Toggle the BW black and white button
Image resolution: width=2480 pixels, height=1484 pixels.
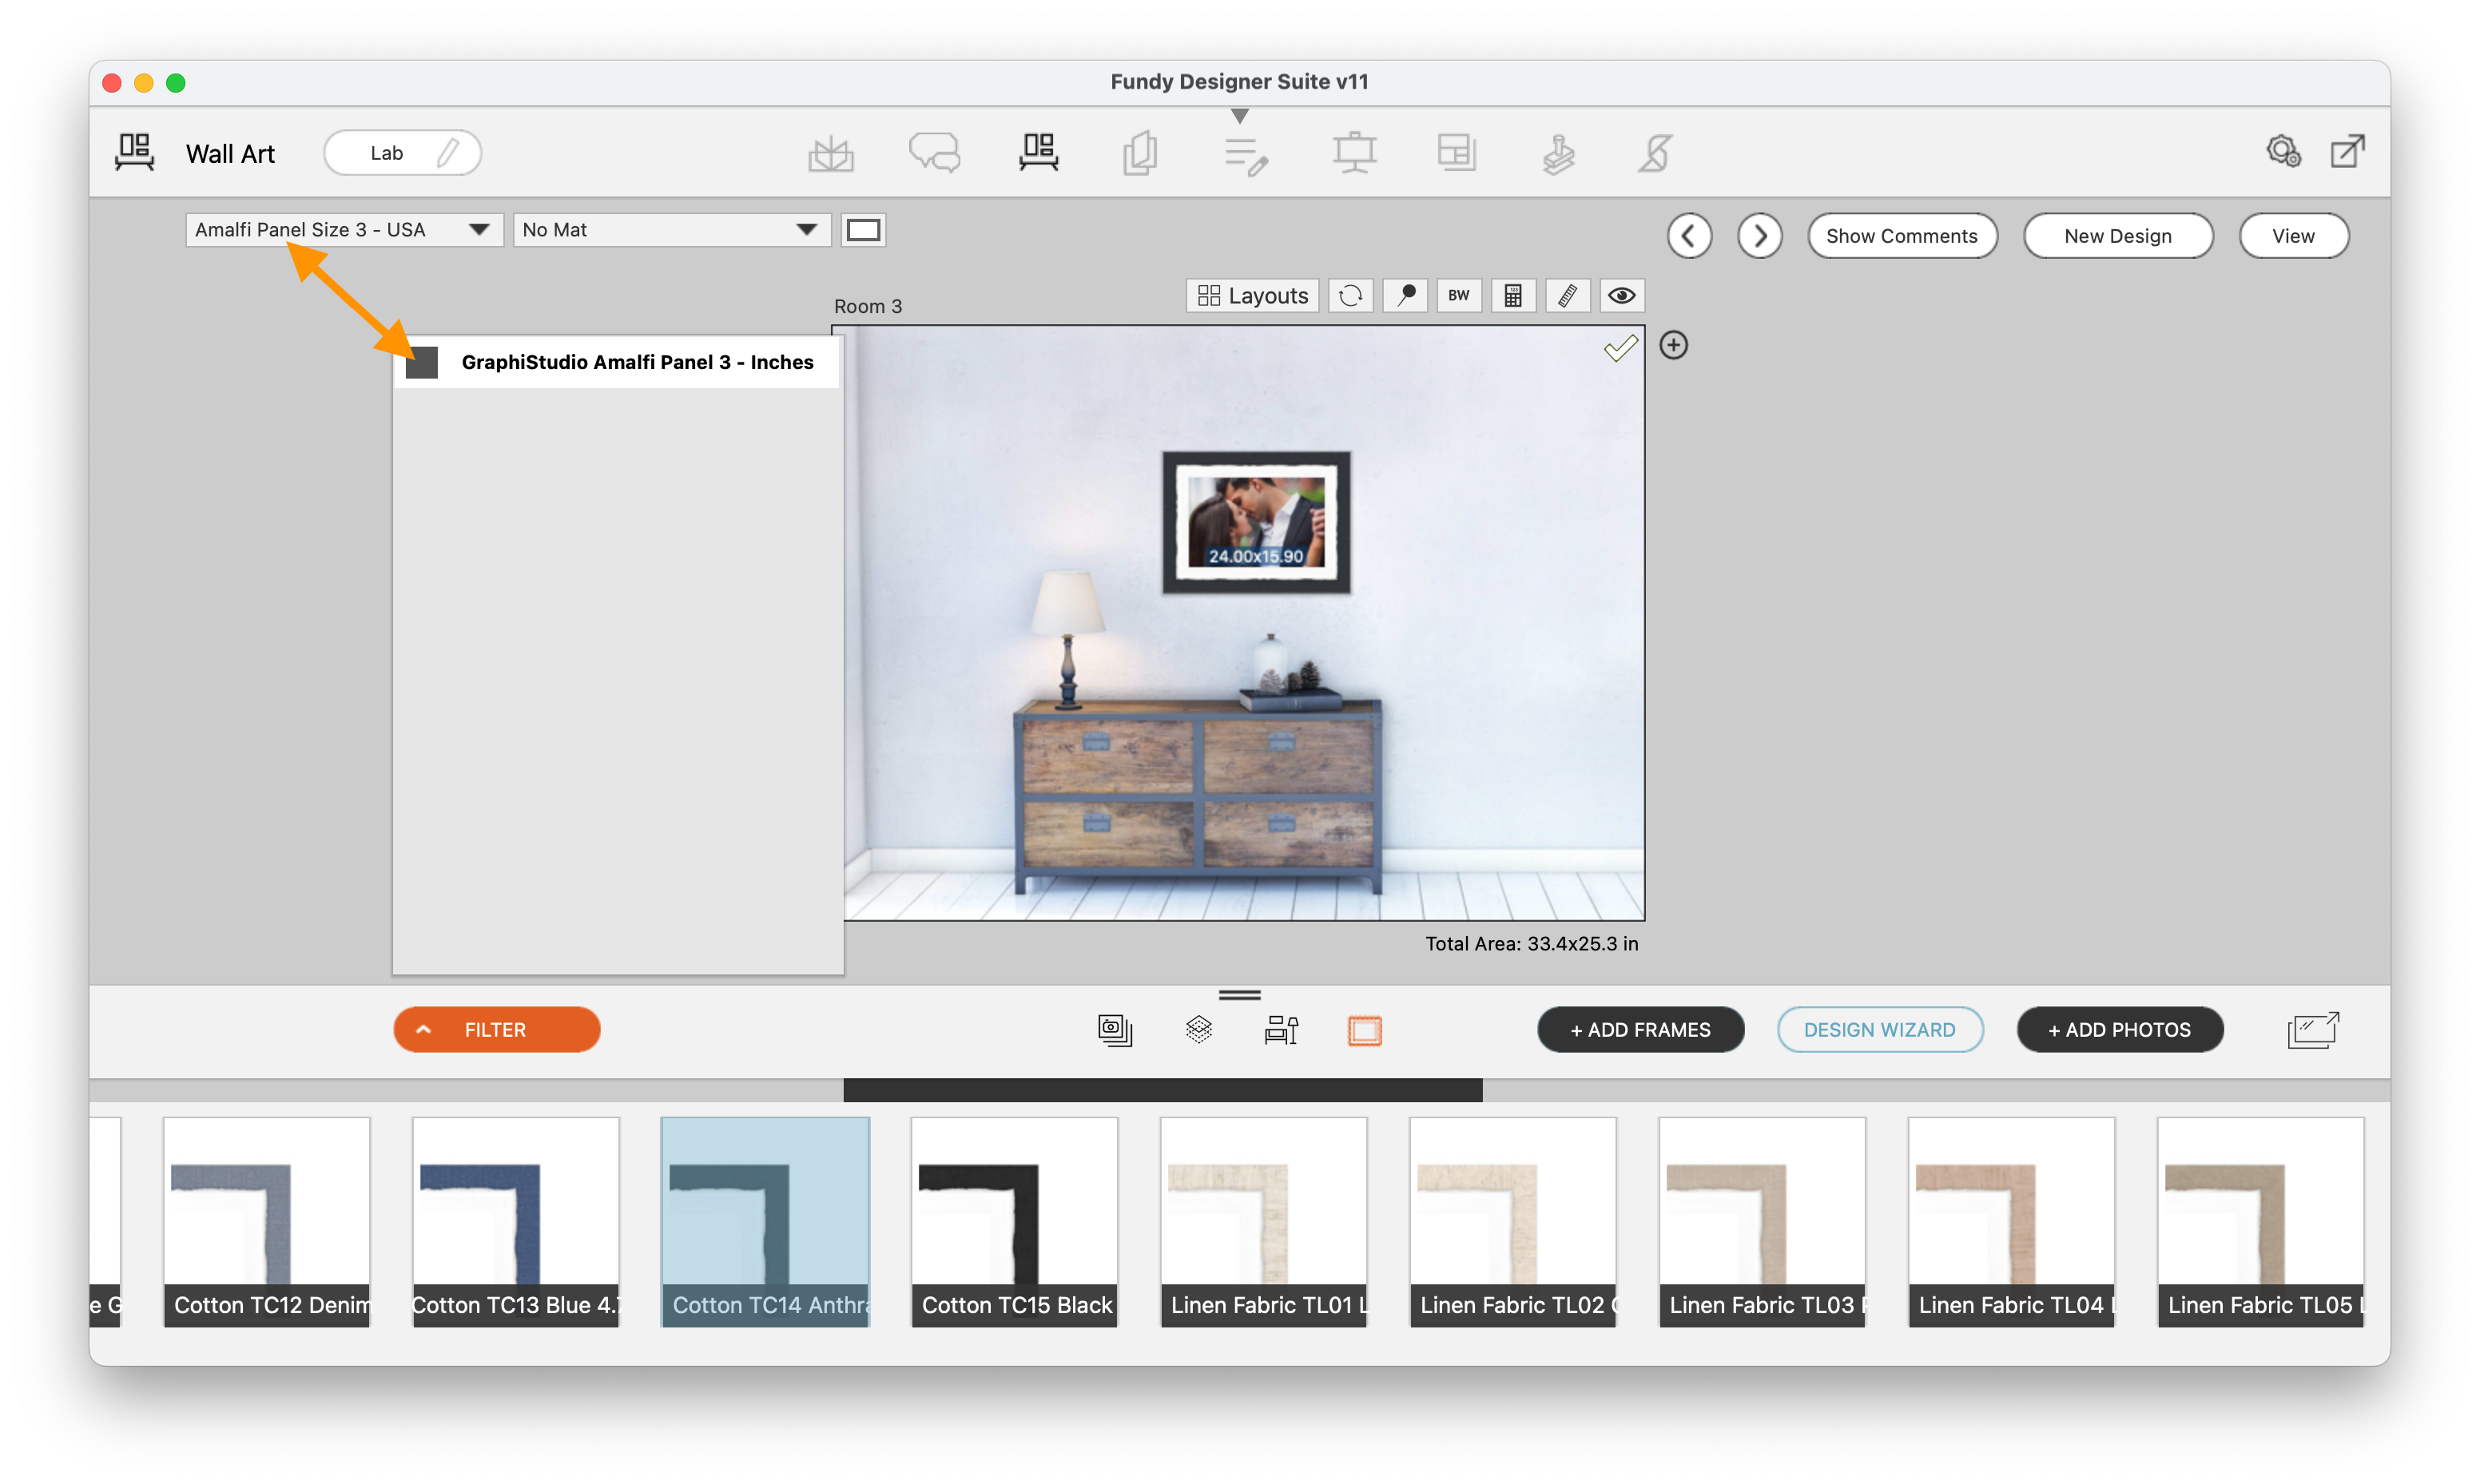tap(1458, 295)
